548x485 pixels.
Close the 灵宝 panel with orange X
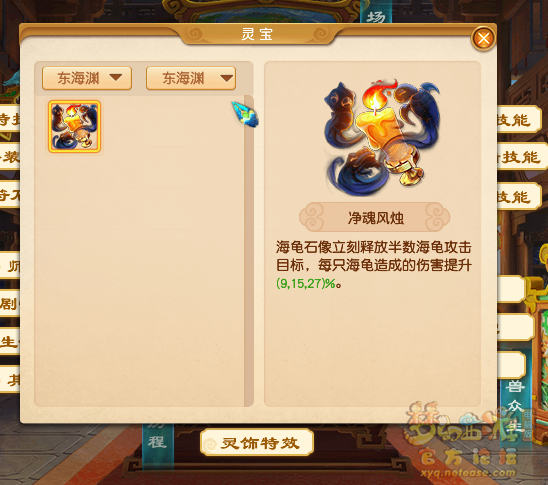click(483, 38)
